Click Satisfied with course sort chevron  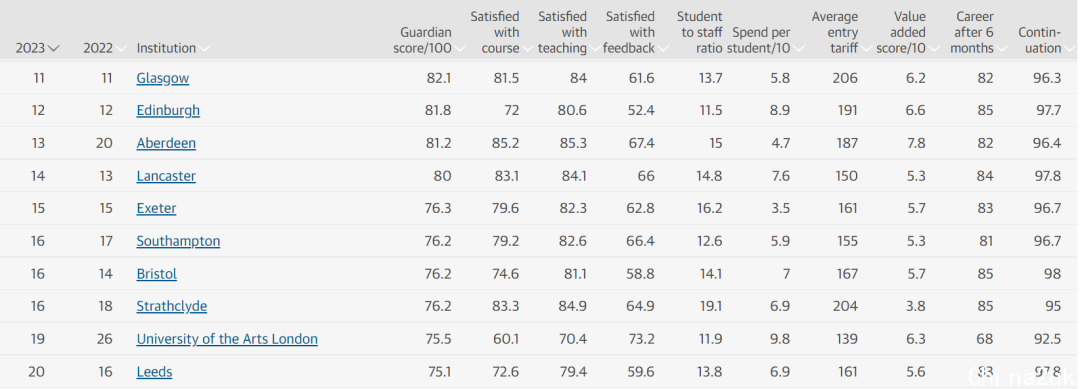point(527,49)
